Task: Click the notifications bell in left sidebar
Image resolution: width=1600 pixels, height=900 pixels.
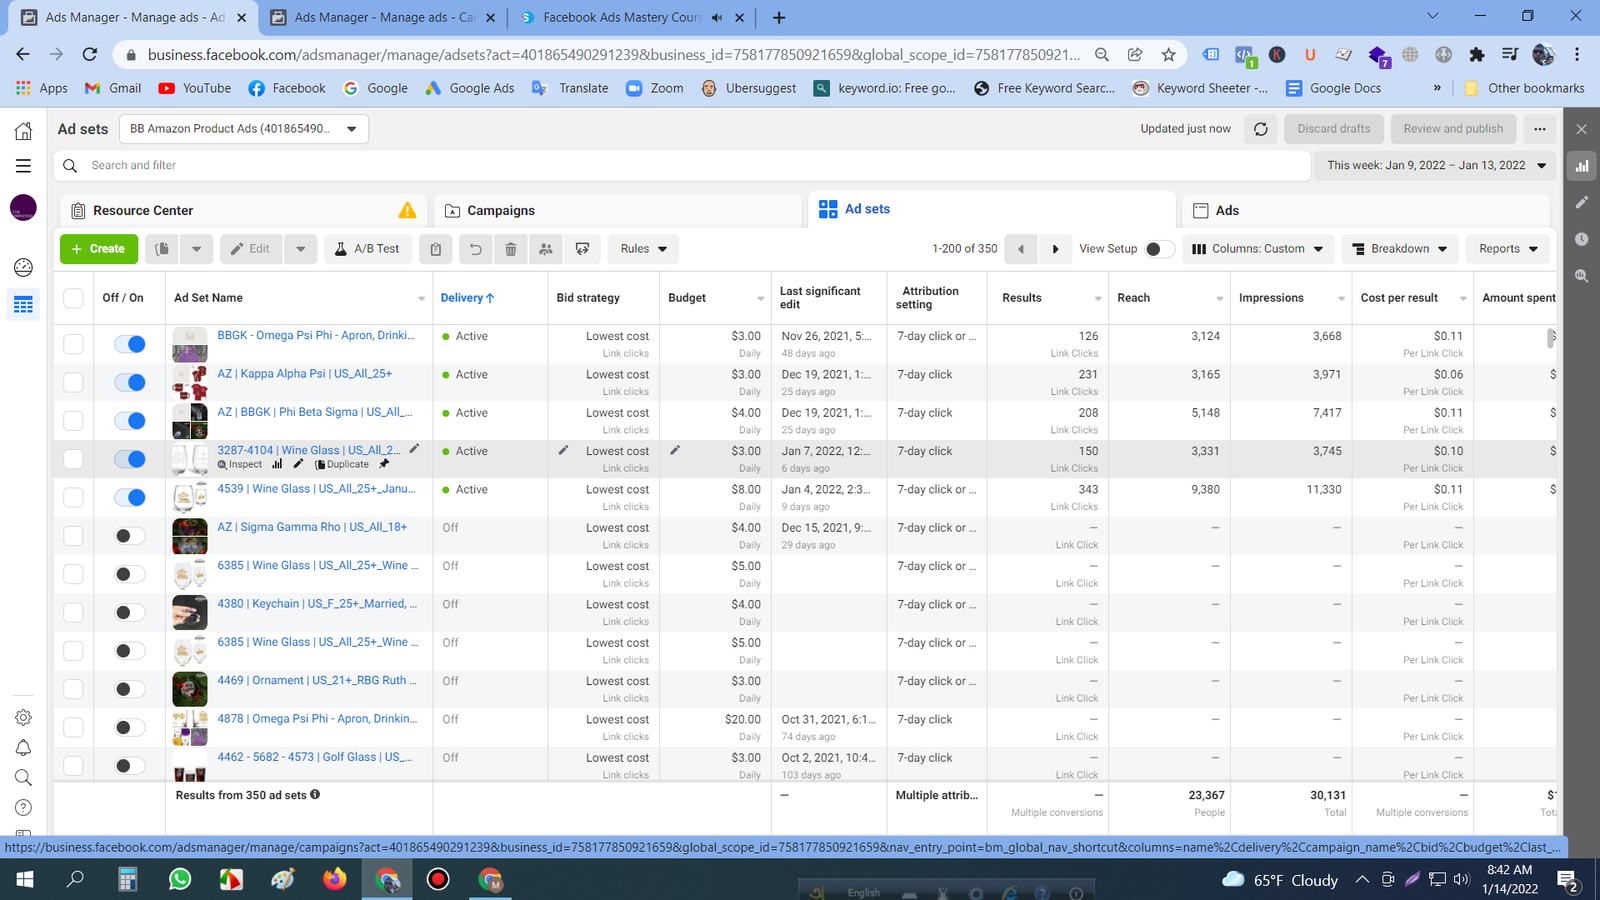Action: (23, 748)
